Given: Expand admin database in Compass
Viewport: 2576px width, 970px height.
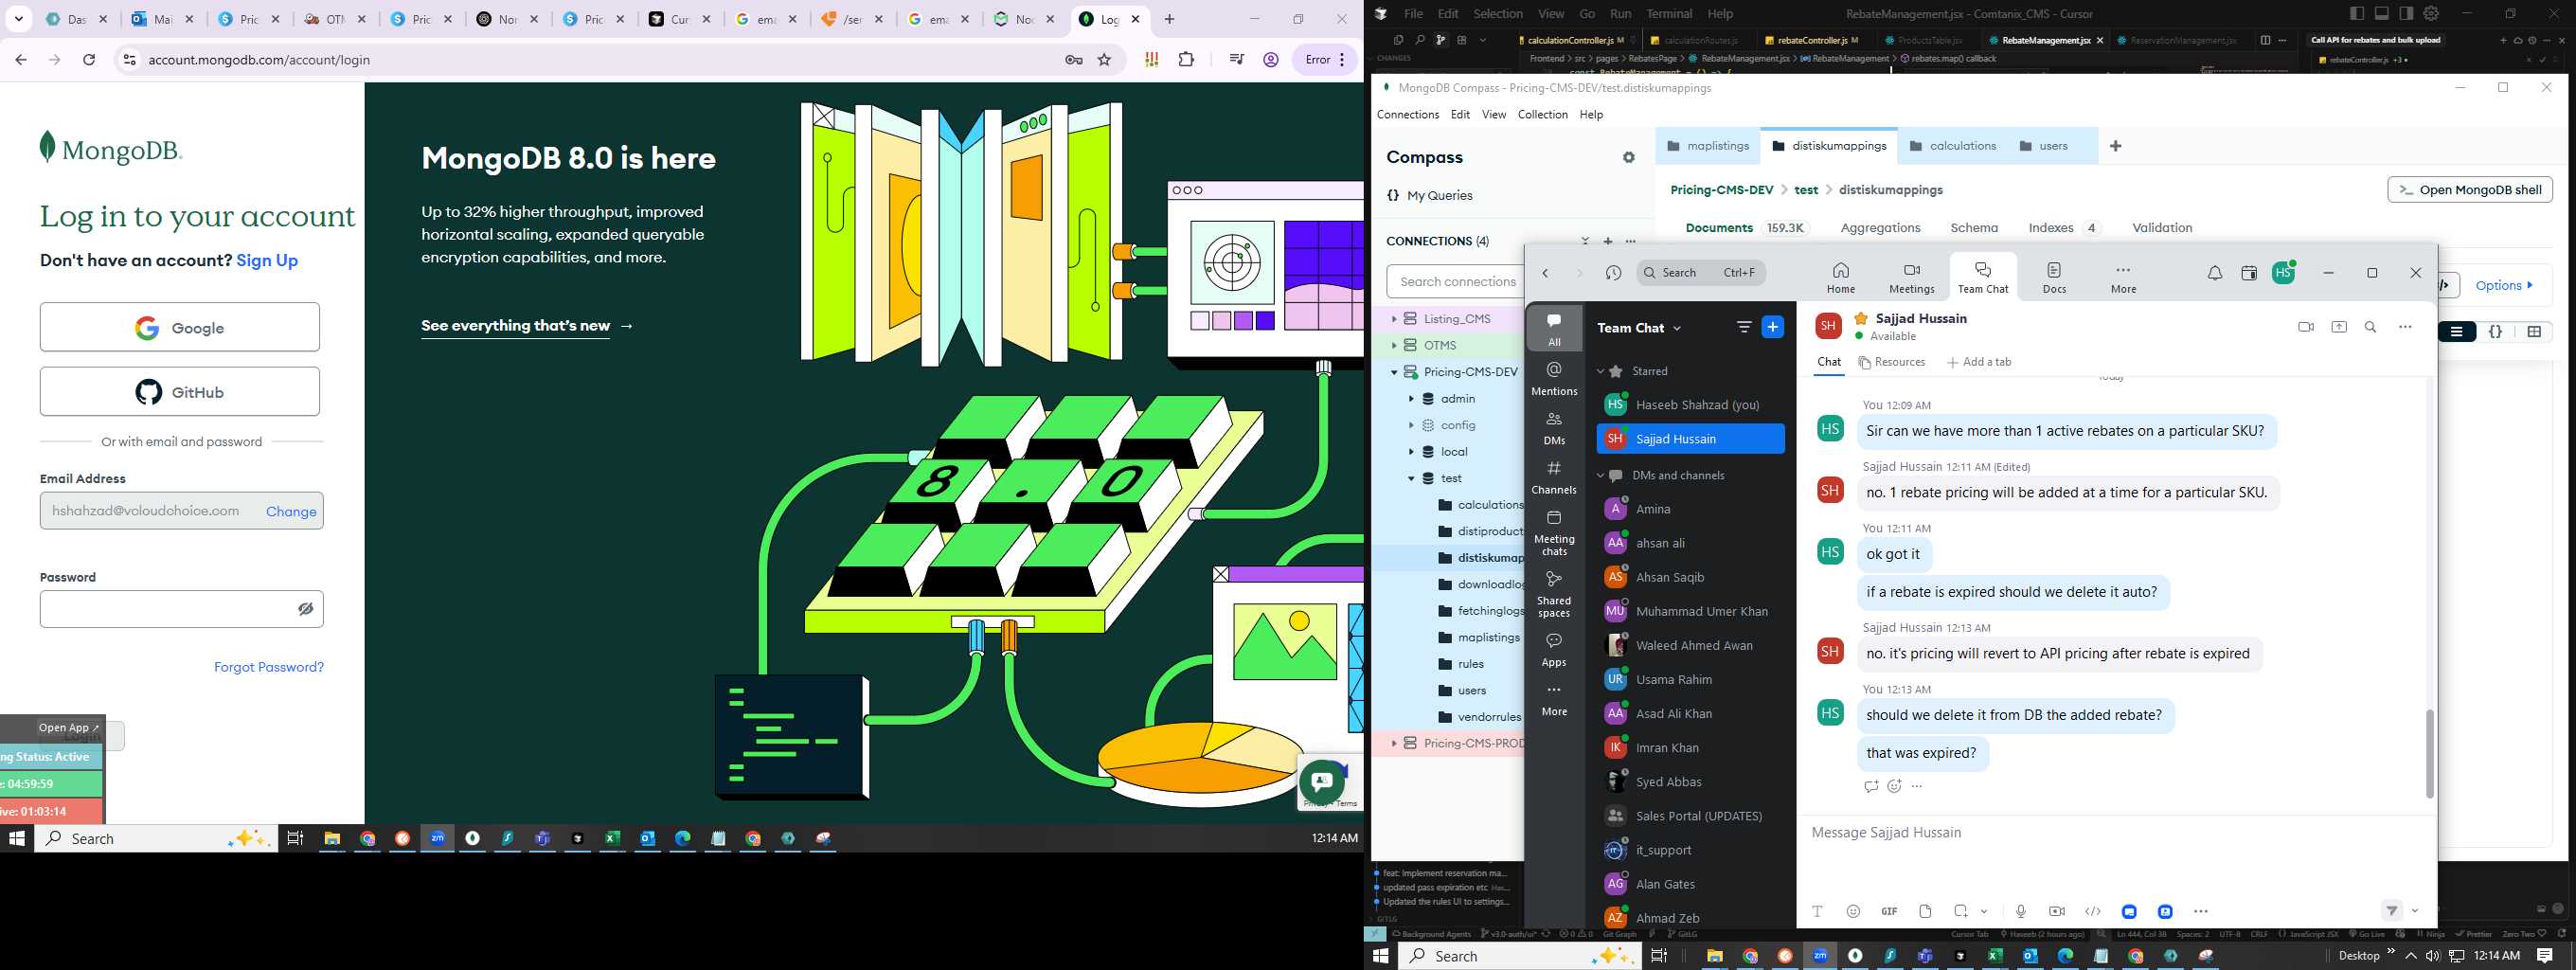Looking at the screenshot, I should (1411, 399).
